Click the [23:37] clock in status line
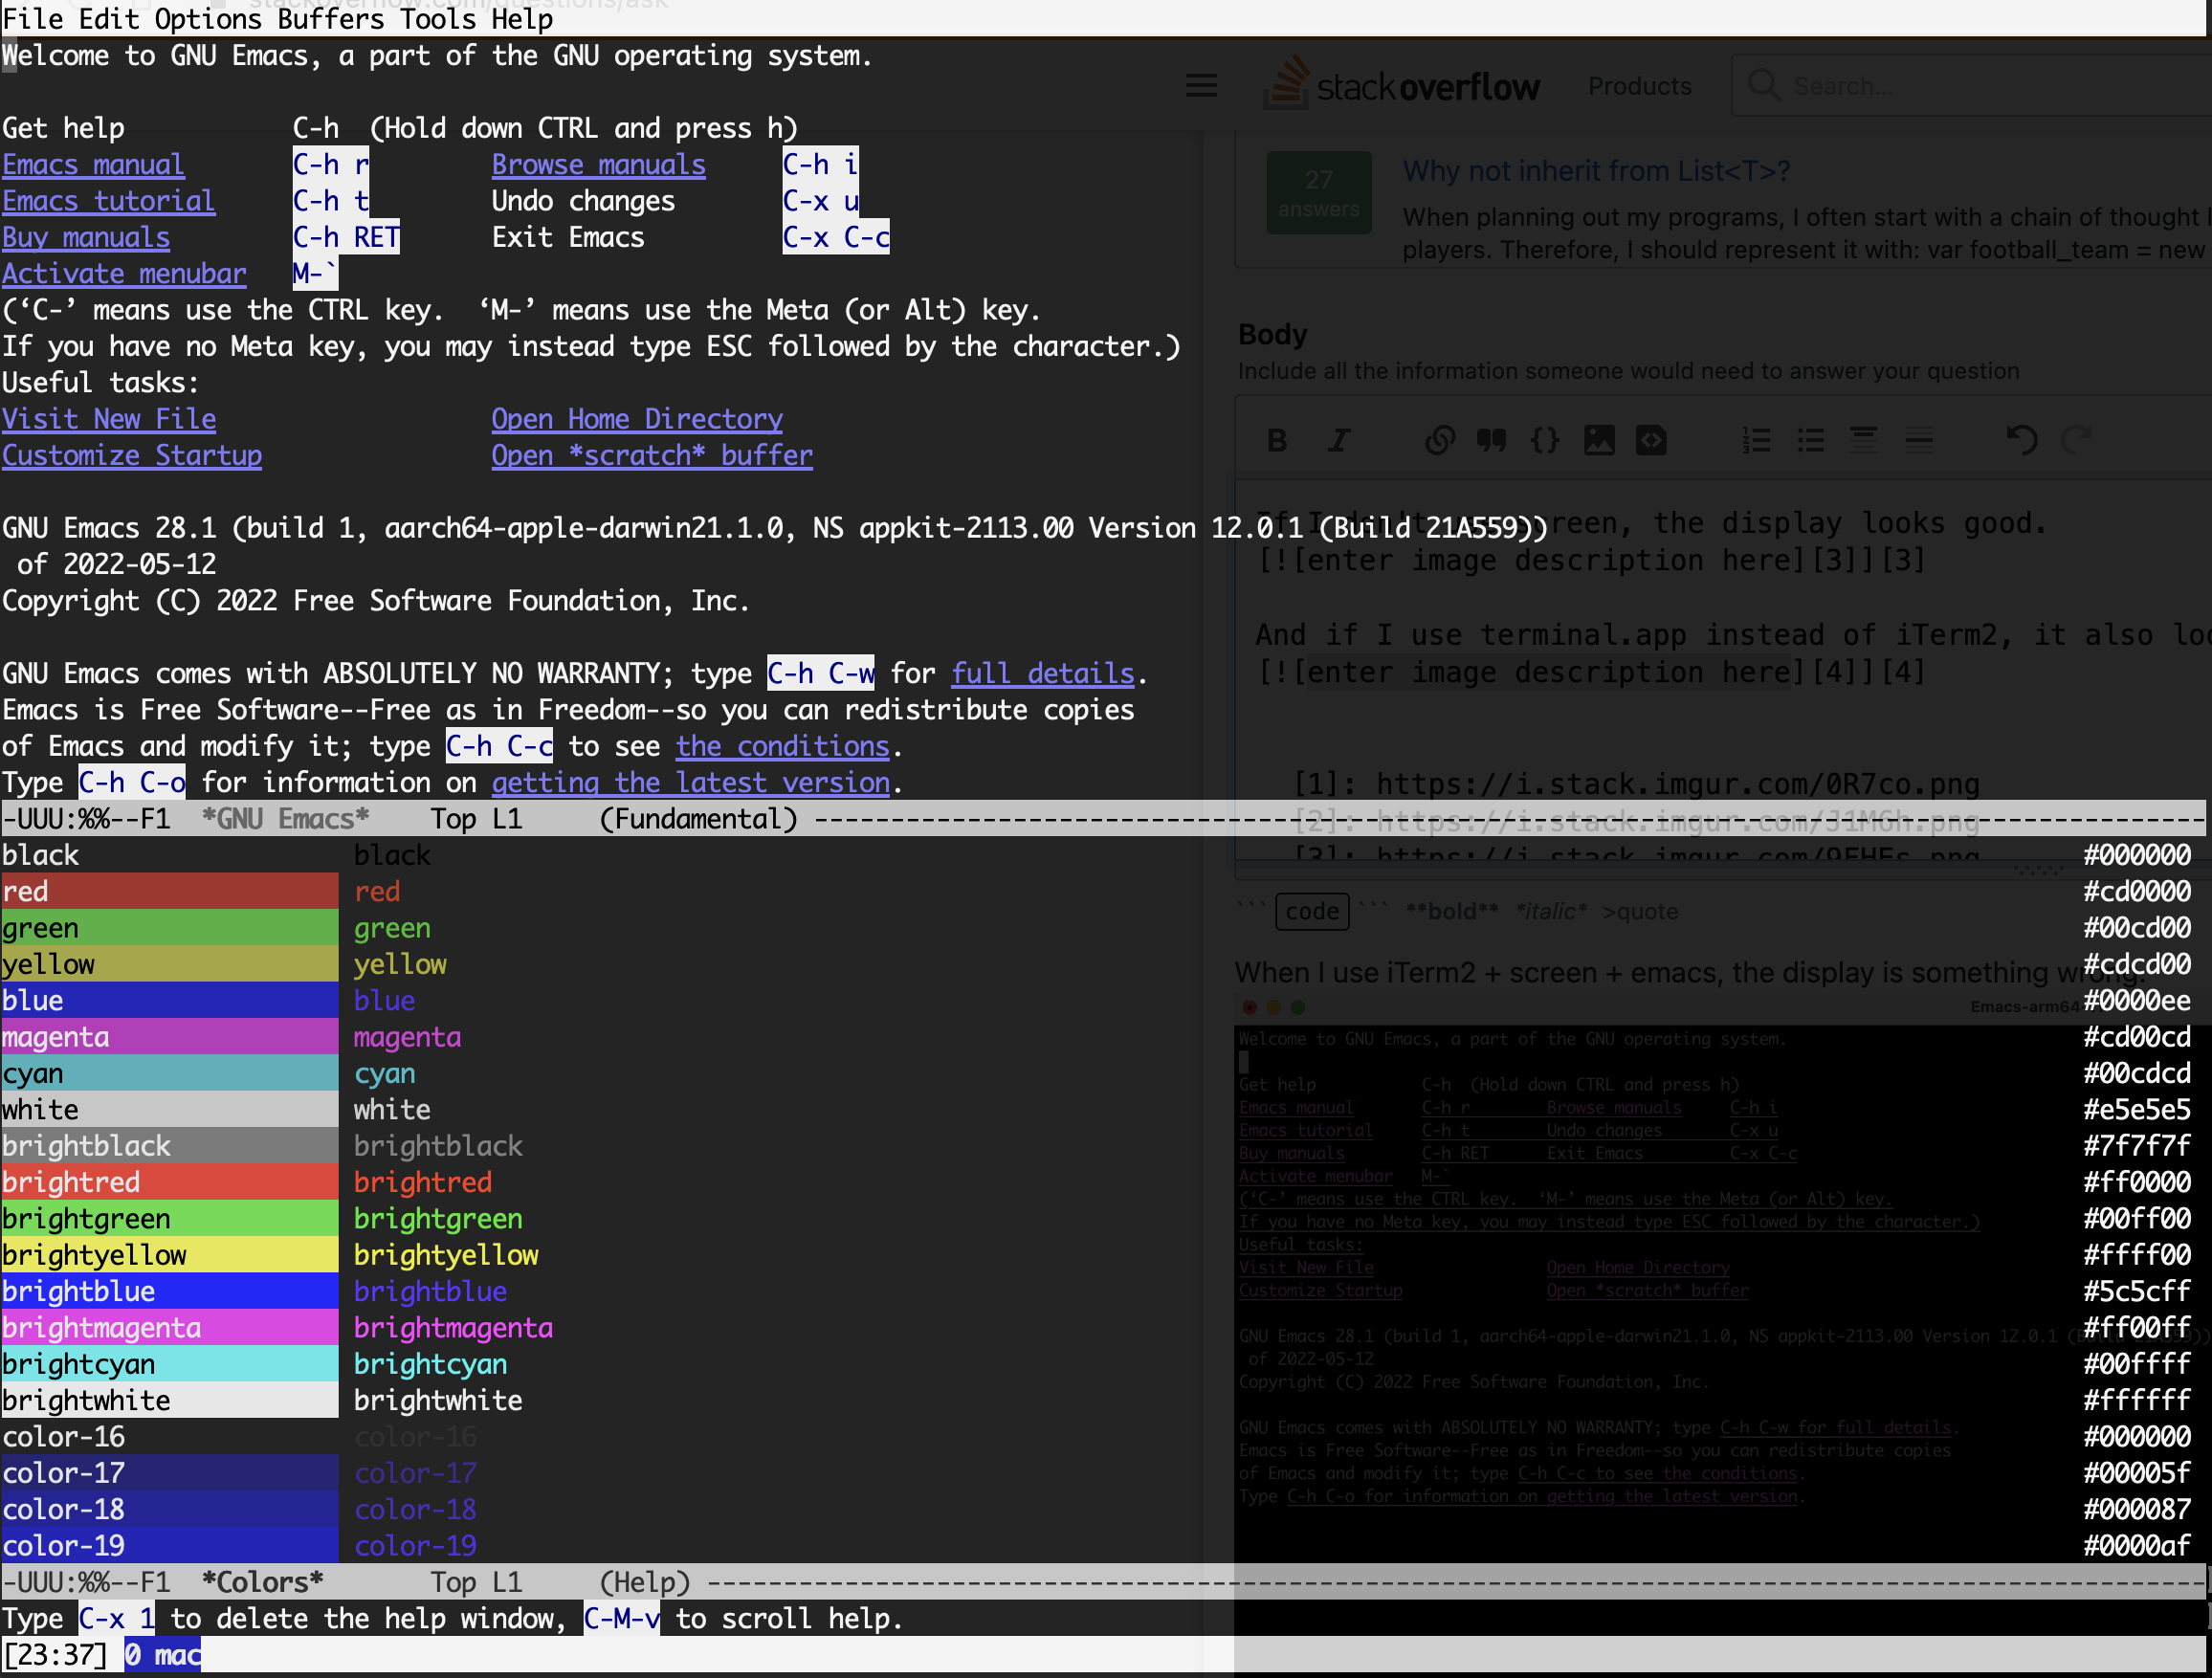 pos(55,1654)
